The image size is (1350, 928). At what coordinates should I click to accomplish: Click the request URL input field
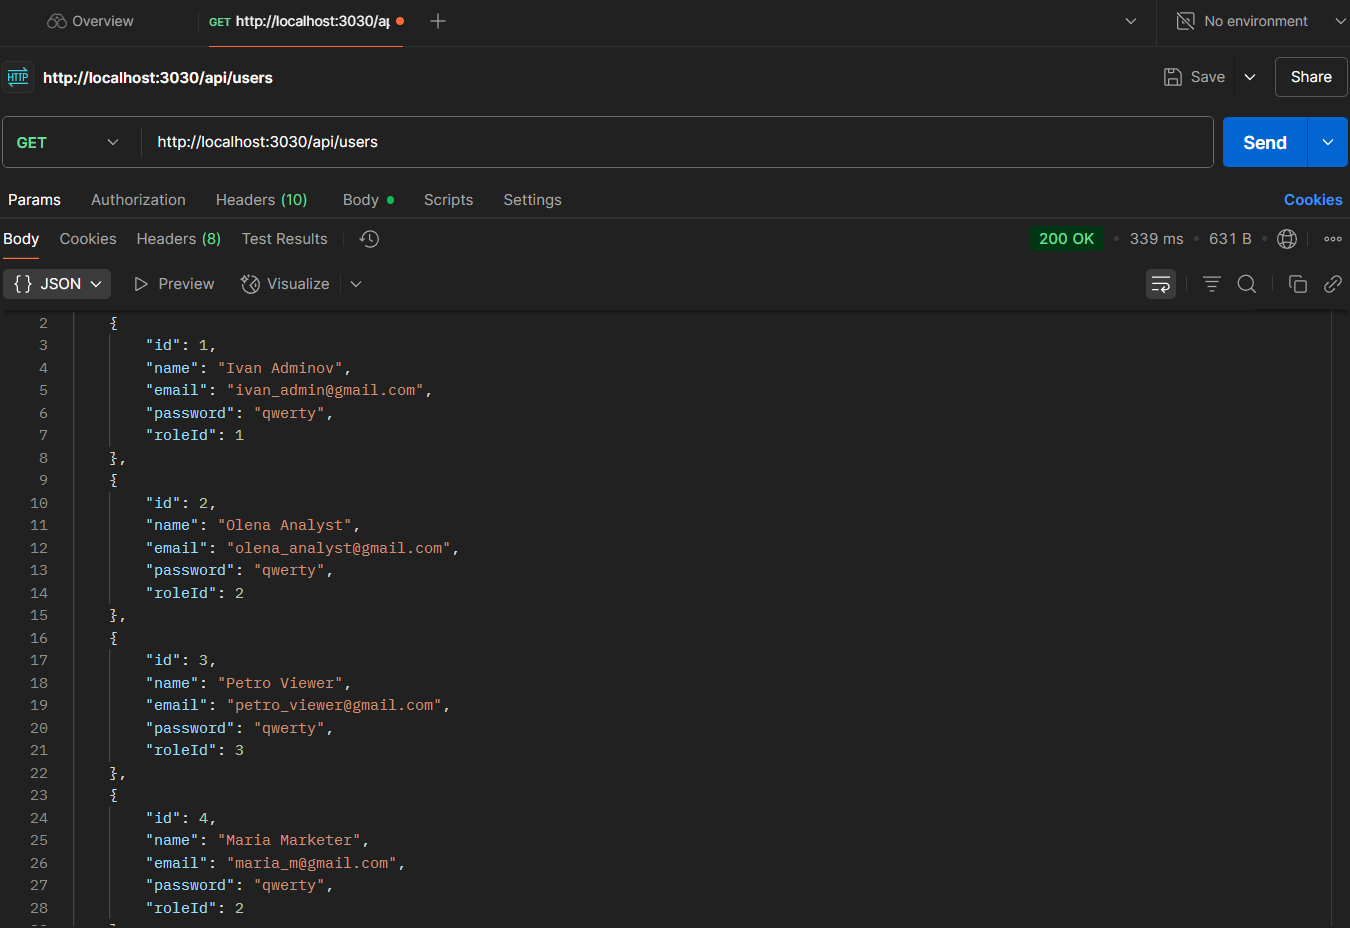click(677, 142)
